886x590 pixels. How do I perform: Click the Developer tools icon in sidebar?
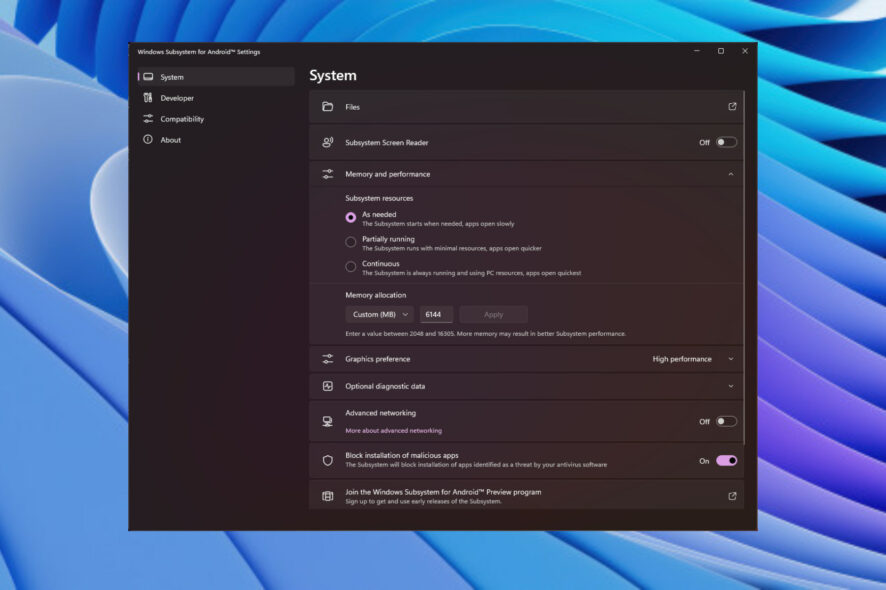pyautogui.click(x=148, y=98)
